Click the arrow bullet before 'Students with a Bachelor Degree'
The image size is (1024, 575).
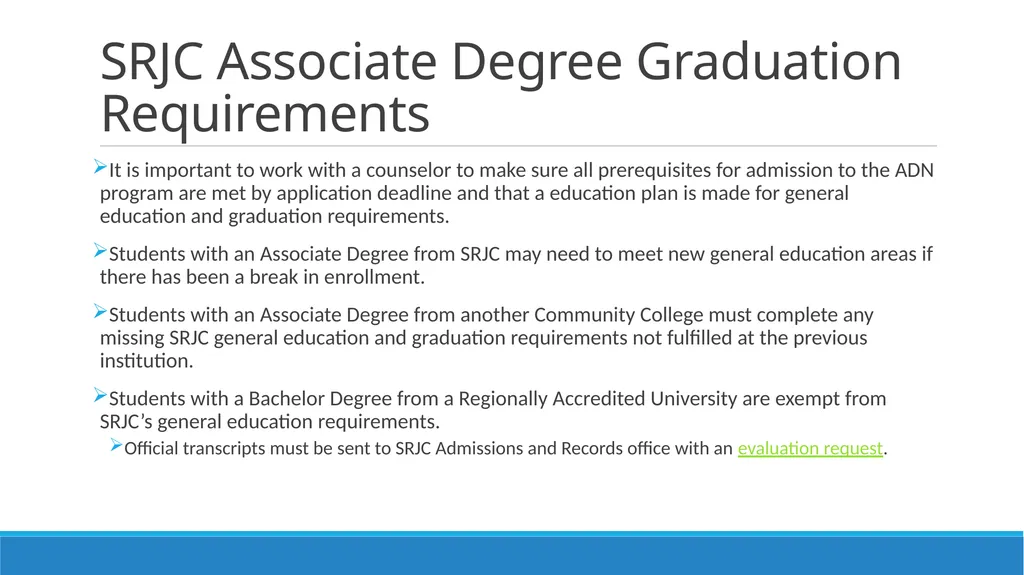(100, 395)
